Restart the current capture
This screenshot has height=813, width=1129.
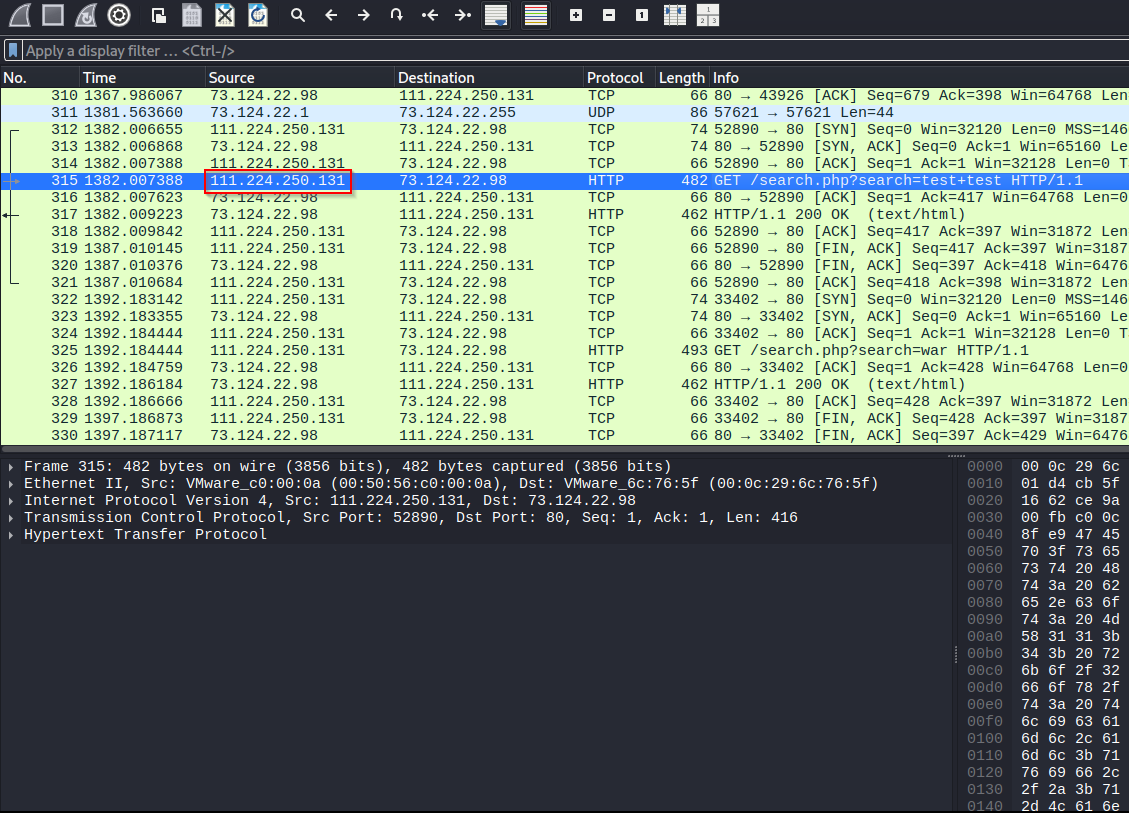click(x=86, y=15)
